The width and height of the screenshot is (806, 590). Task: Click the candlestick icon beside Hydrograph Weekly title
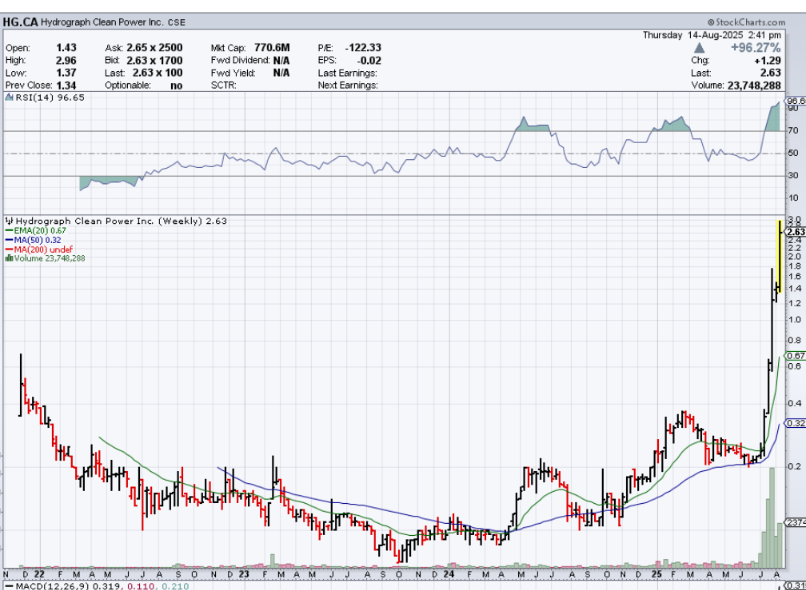pyautogui.click(x=8, y=221)
